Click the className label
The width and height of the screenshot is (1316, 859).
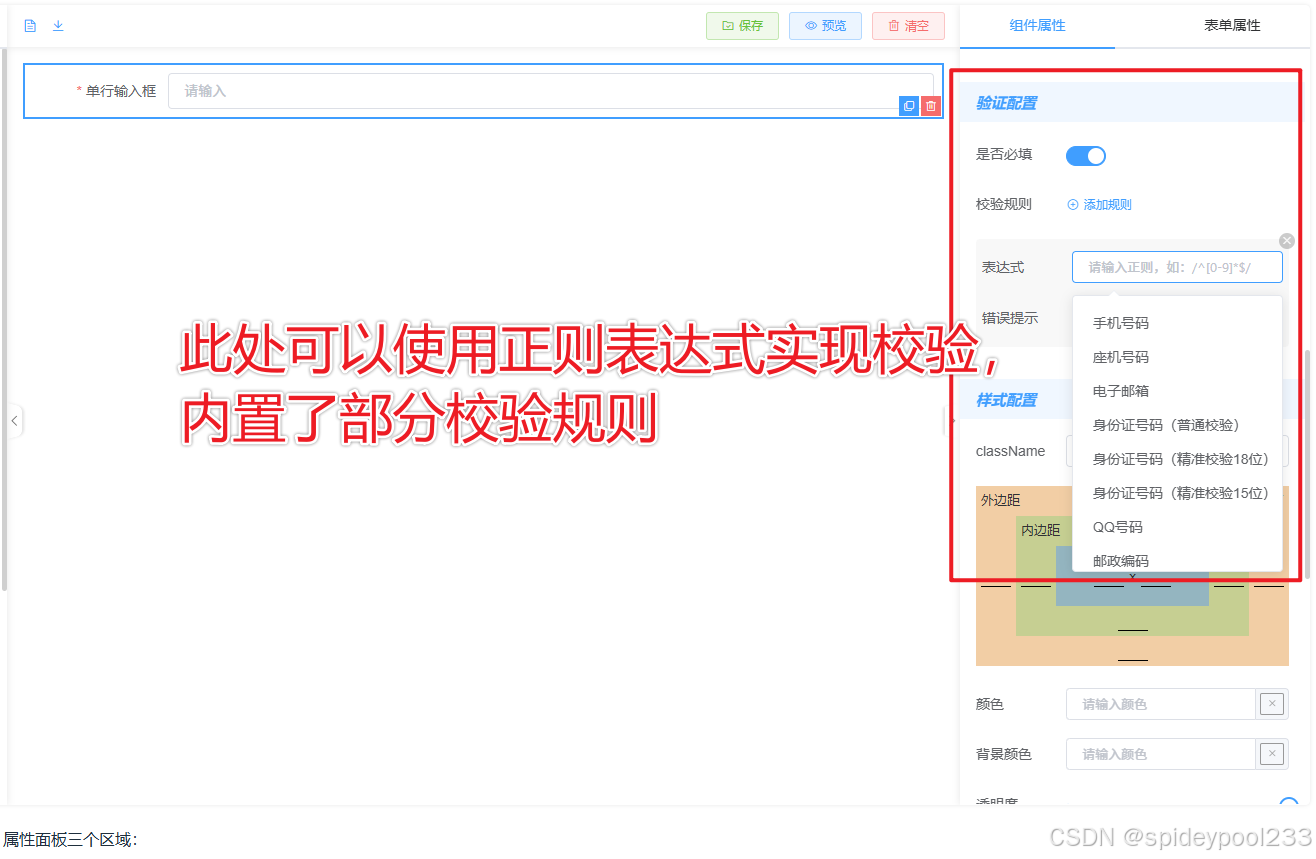coord(1011,451)
